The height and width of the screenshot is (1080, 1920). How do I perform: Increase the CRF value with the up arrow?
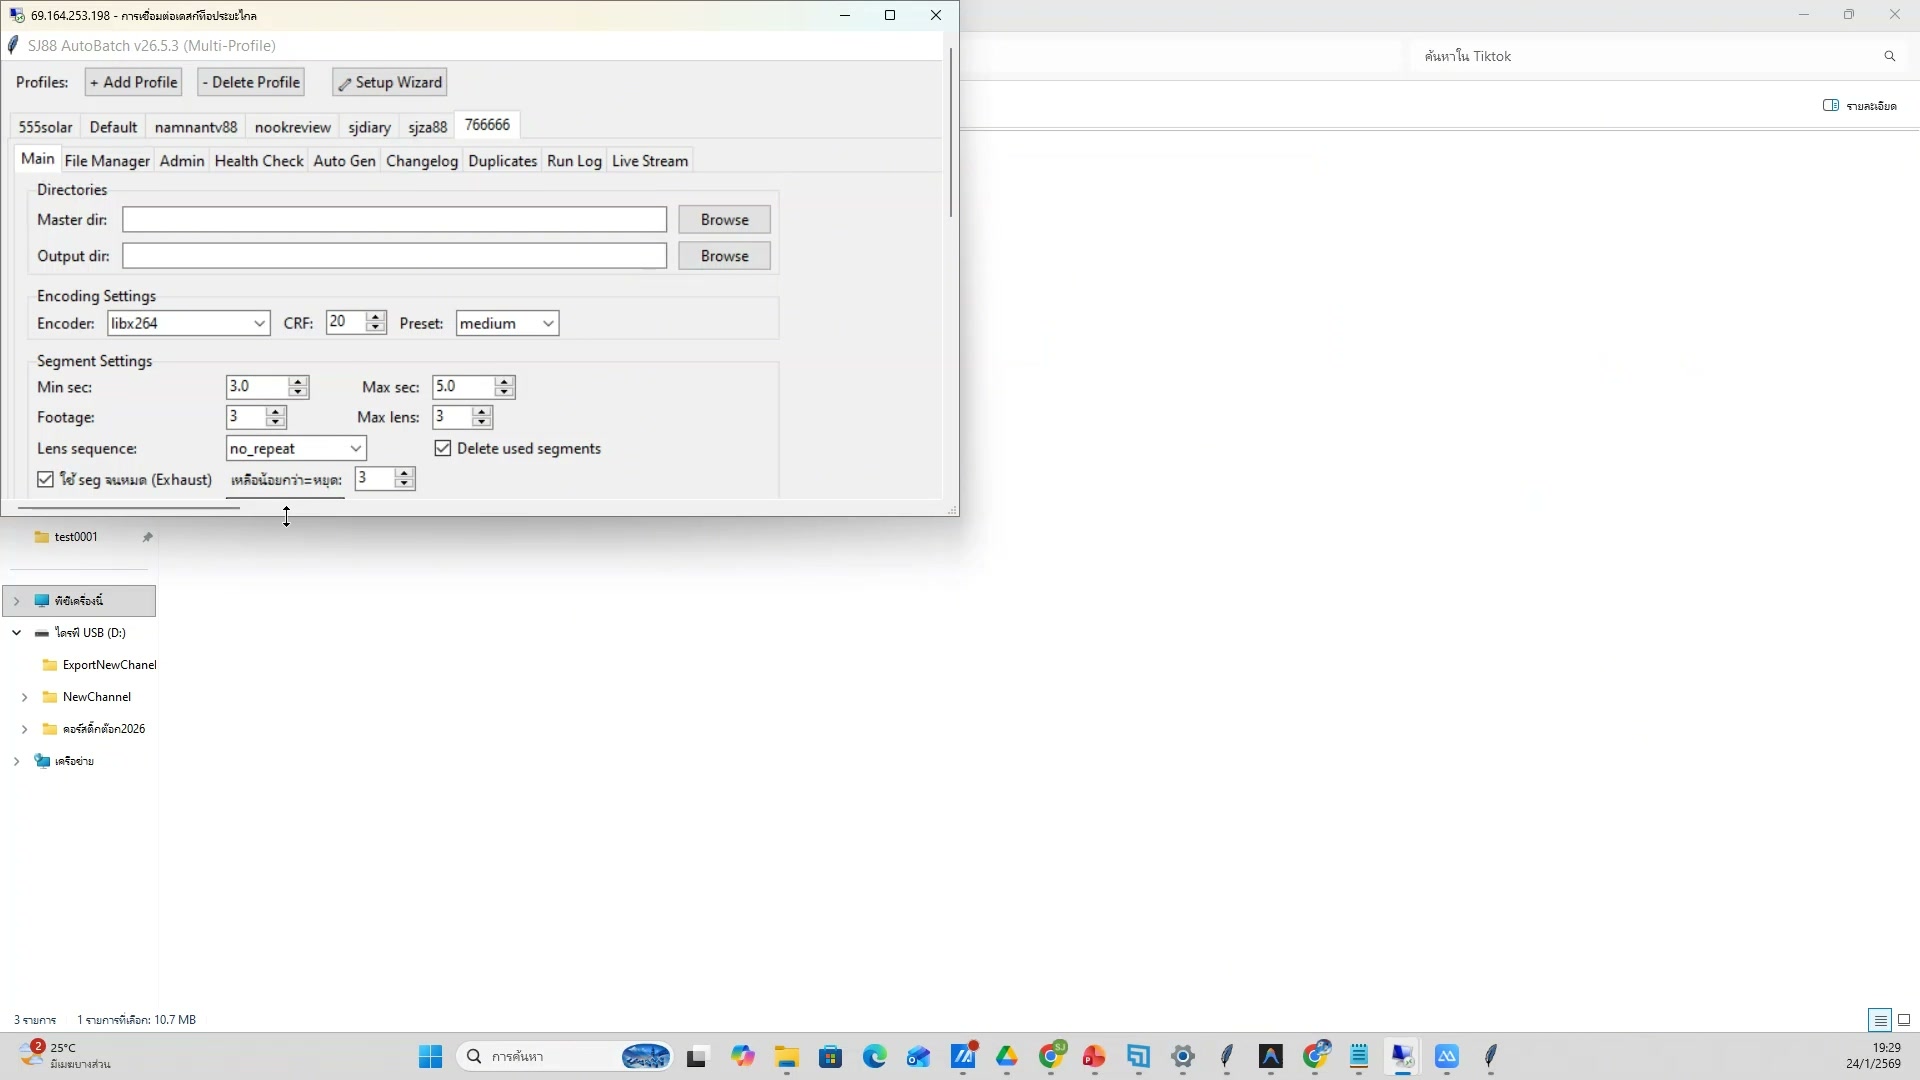coord(376,317)
